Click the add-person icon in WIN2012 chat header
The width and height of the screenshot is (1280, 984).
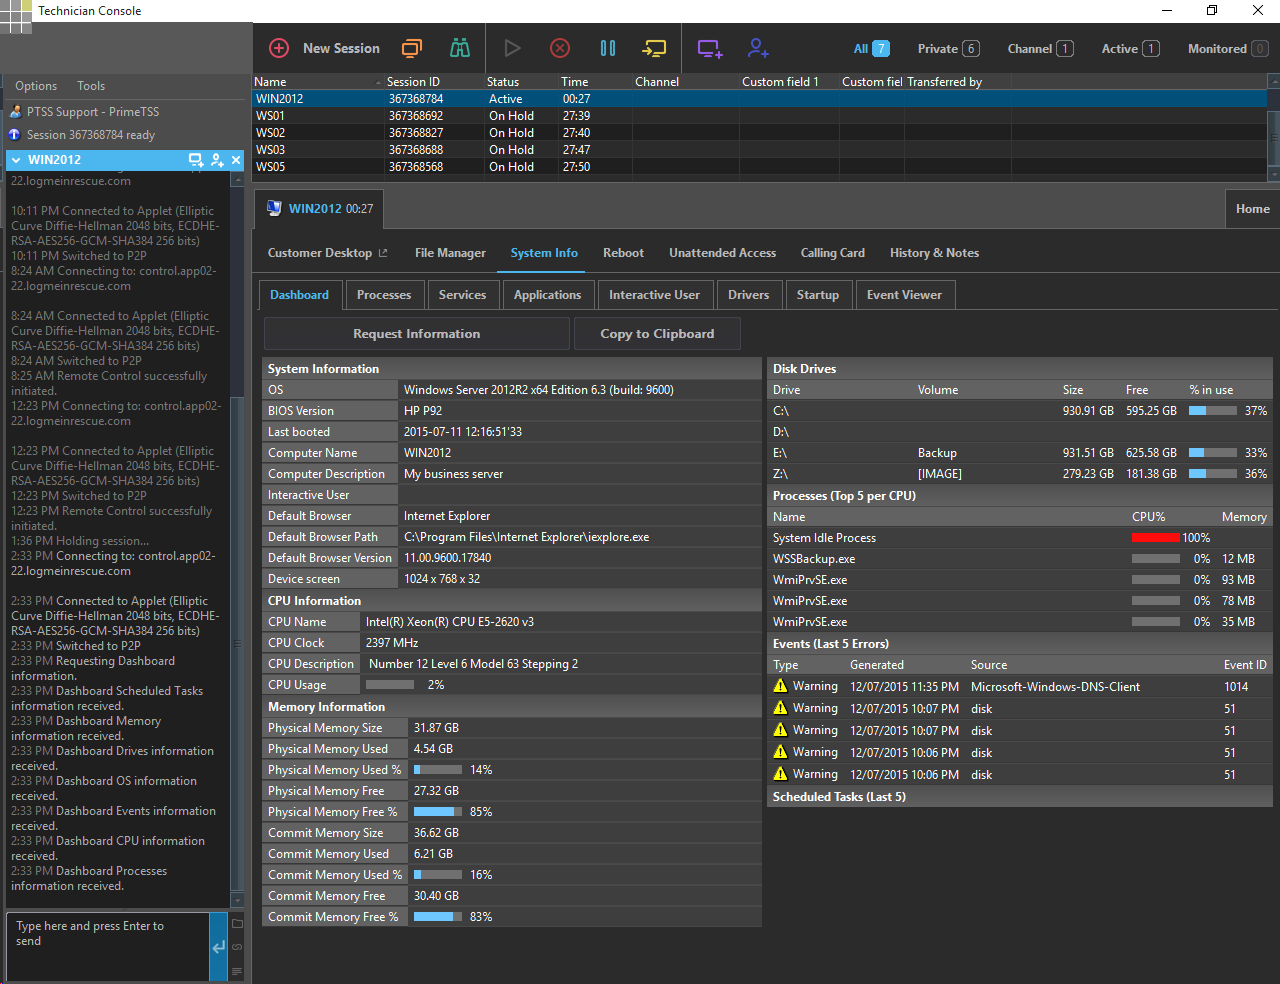217,160
